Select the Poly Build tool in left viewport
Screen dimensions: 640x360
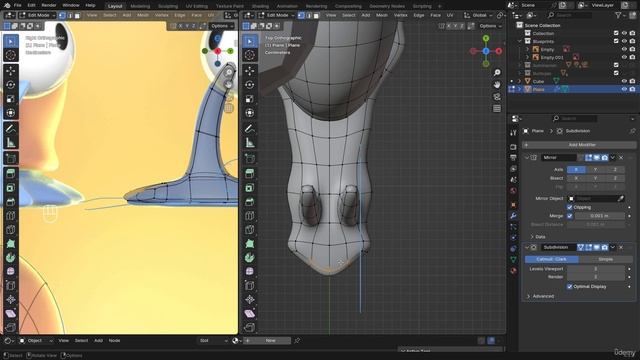click(11, 244)
